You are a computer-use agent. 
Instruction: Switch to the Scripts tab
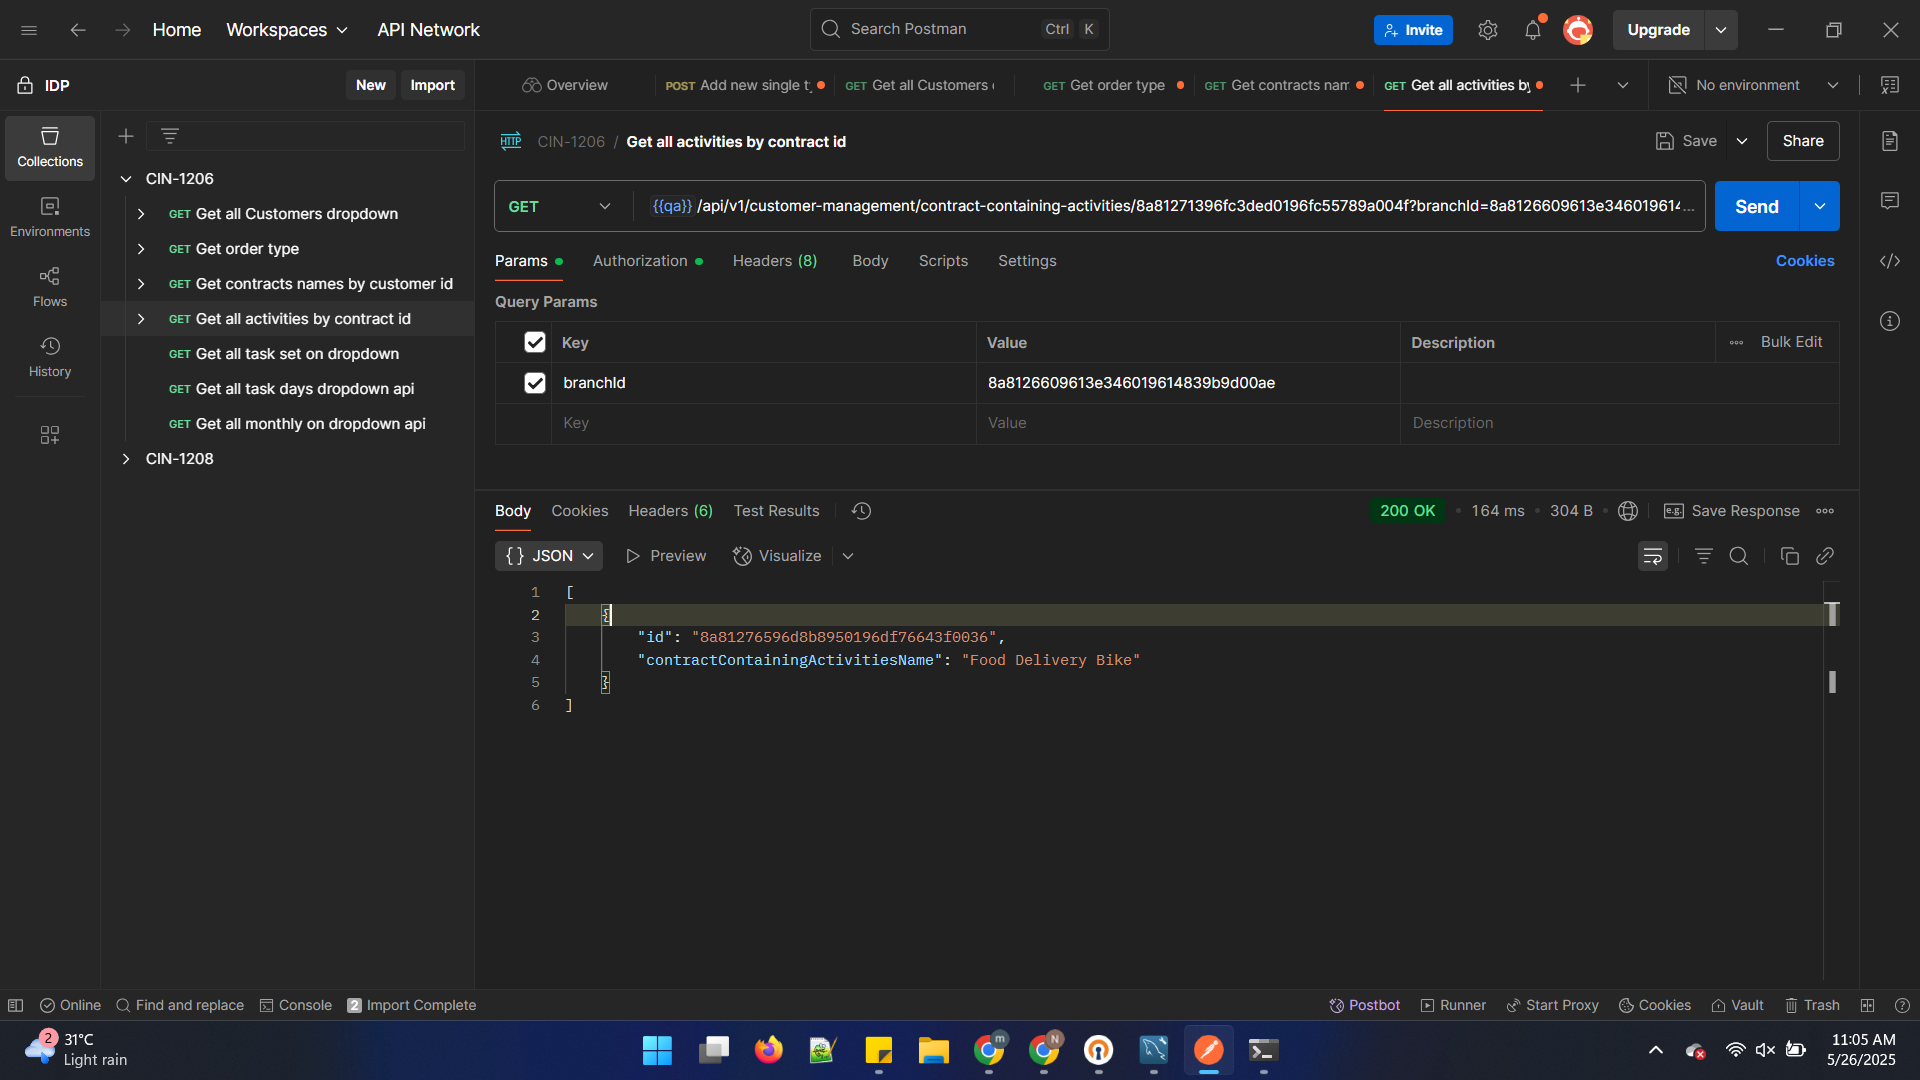pyautogui.click(x=943, y=261)
